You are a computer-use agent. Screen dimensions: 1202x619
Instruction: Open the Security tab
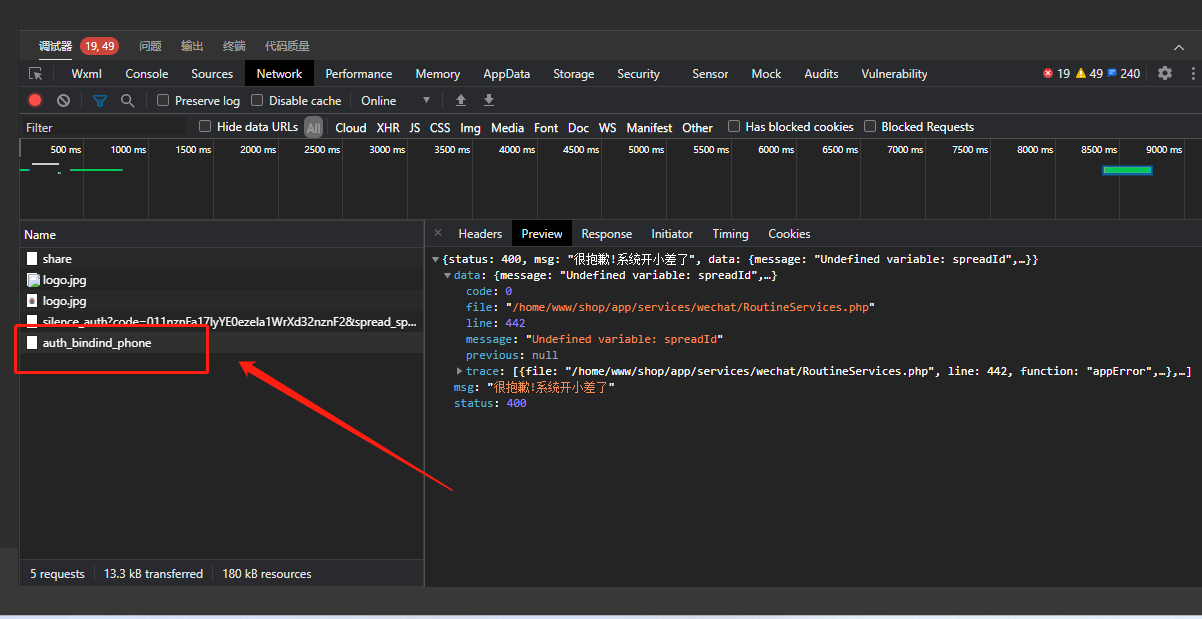[639, 73]
